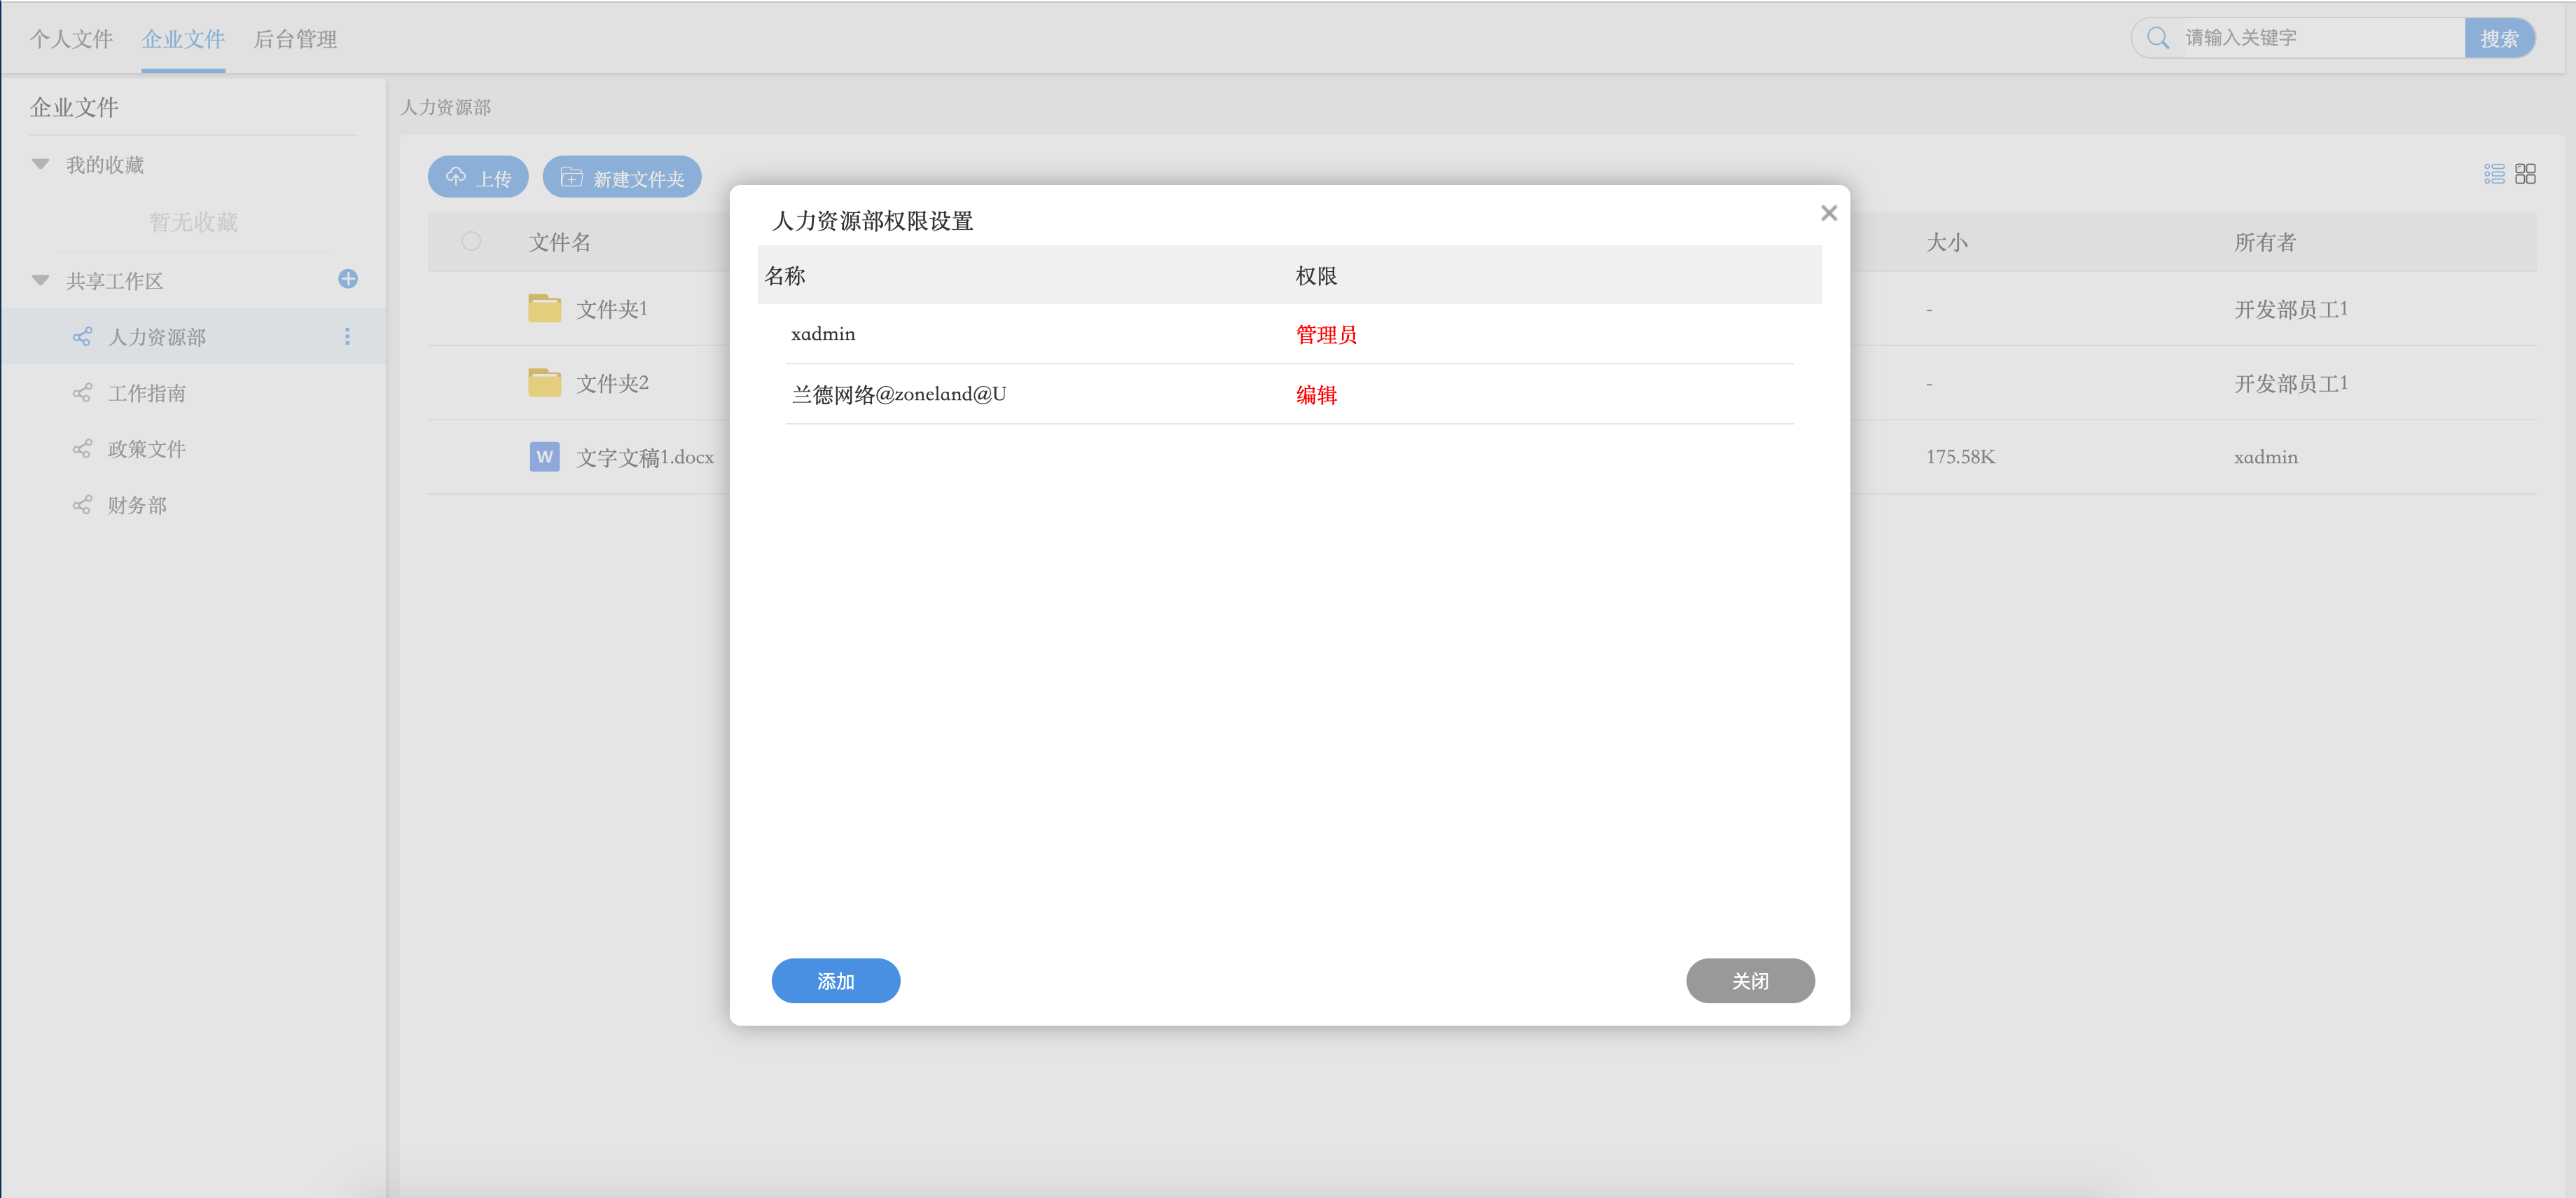This screenshot has width=2576, height=1198.
Task: Open the 后台管理 tab
Action: click(295, 39)
